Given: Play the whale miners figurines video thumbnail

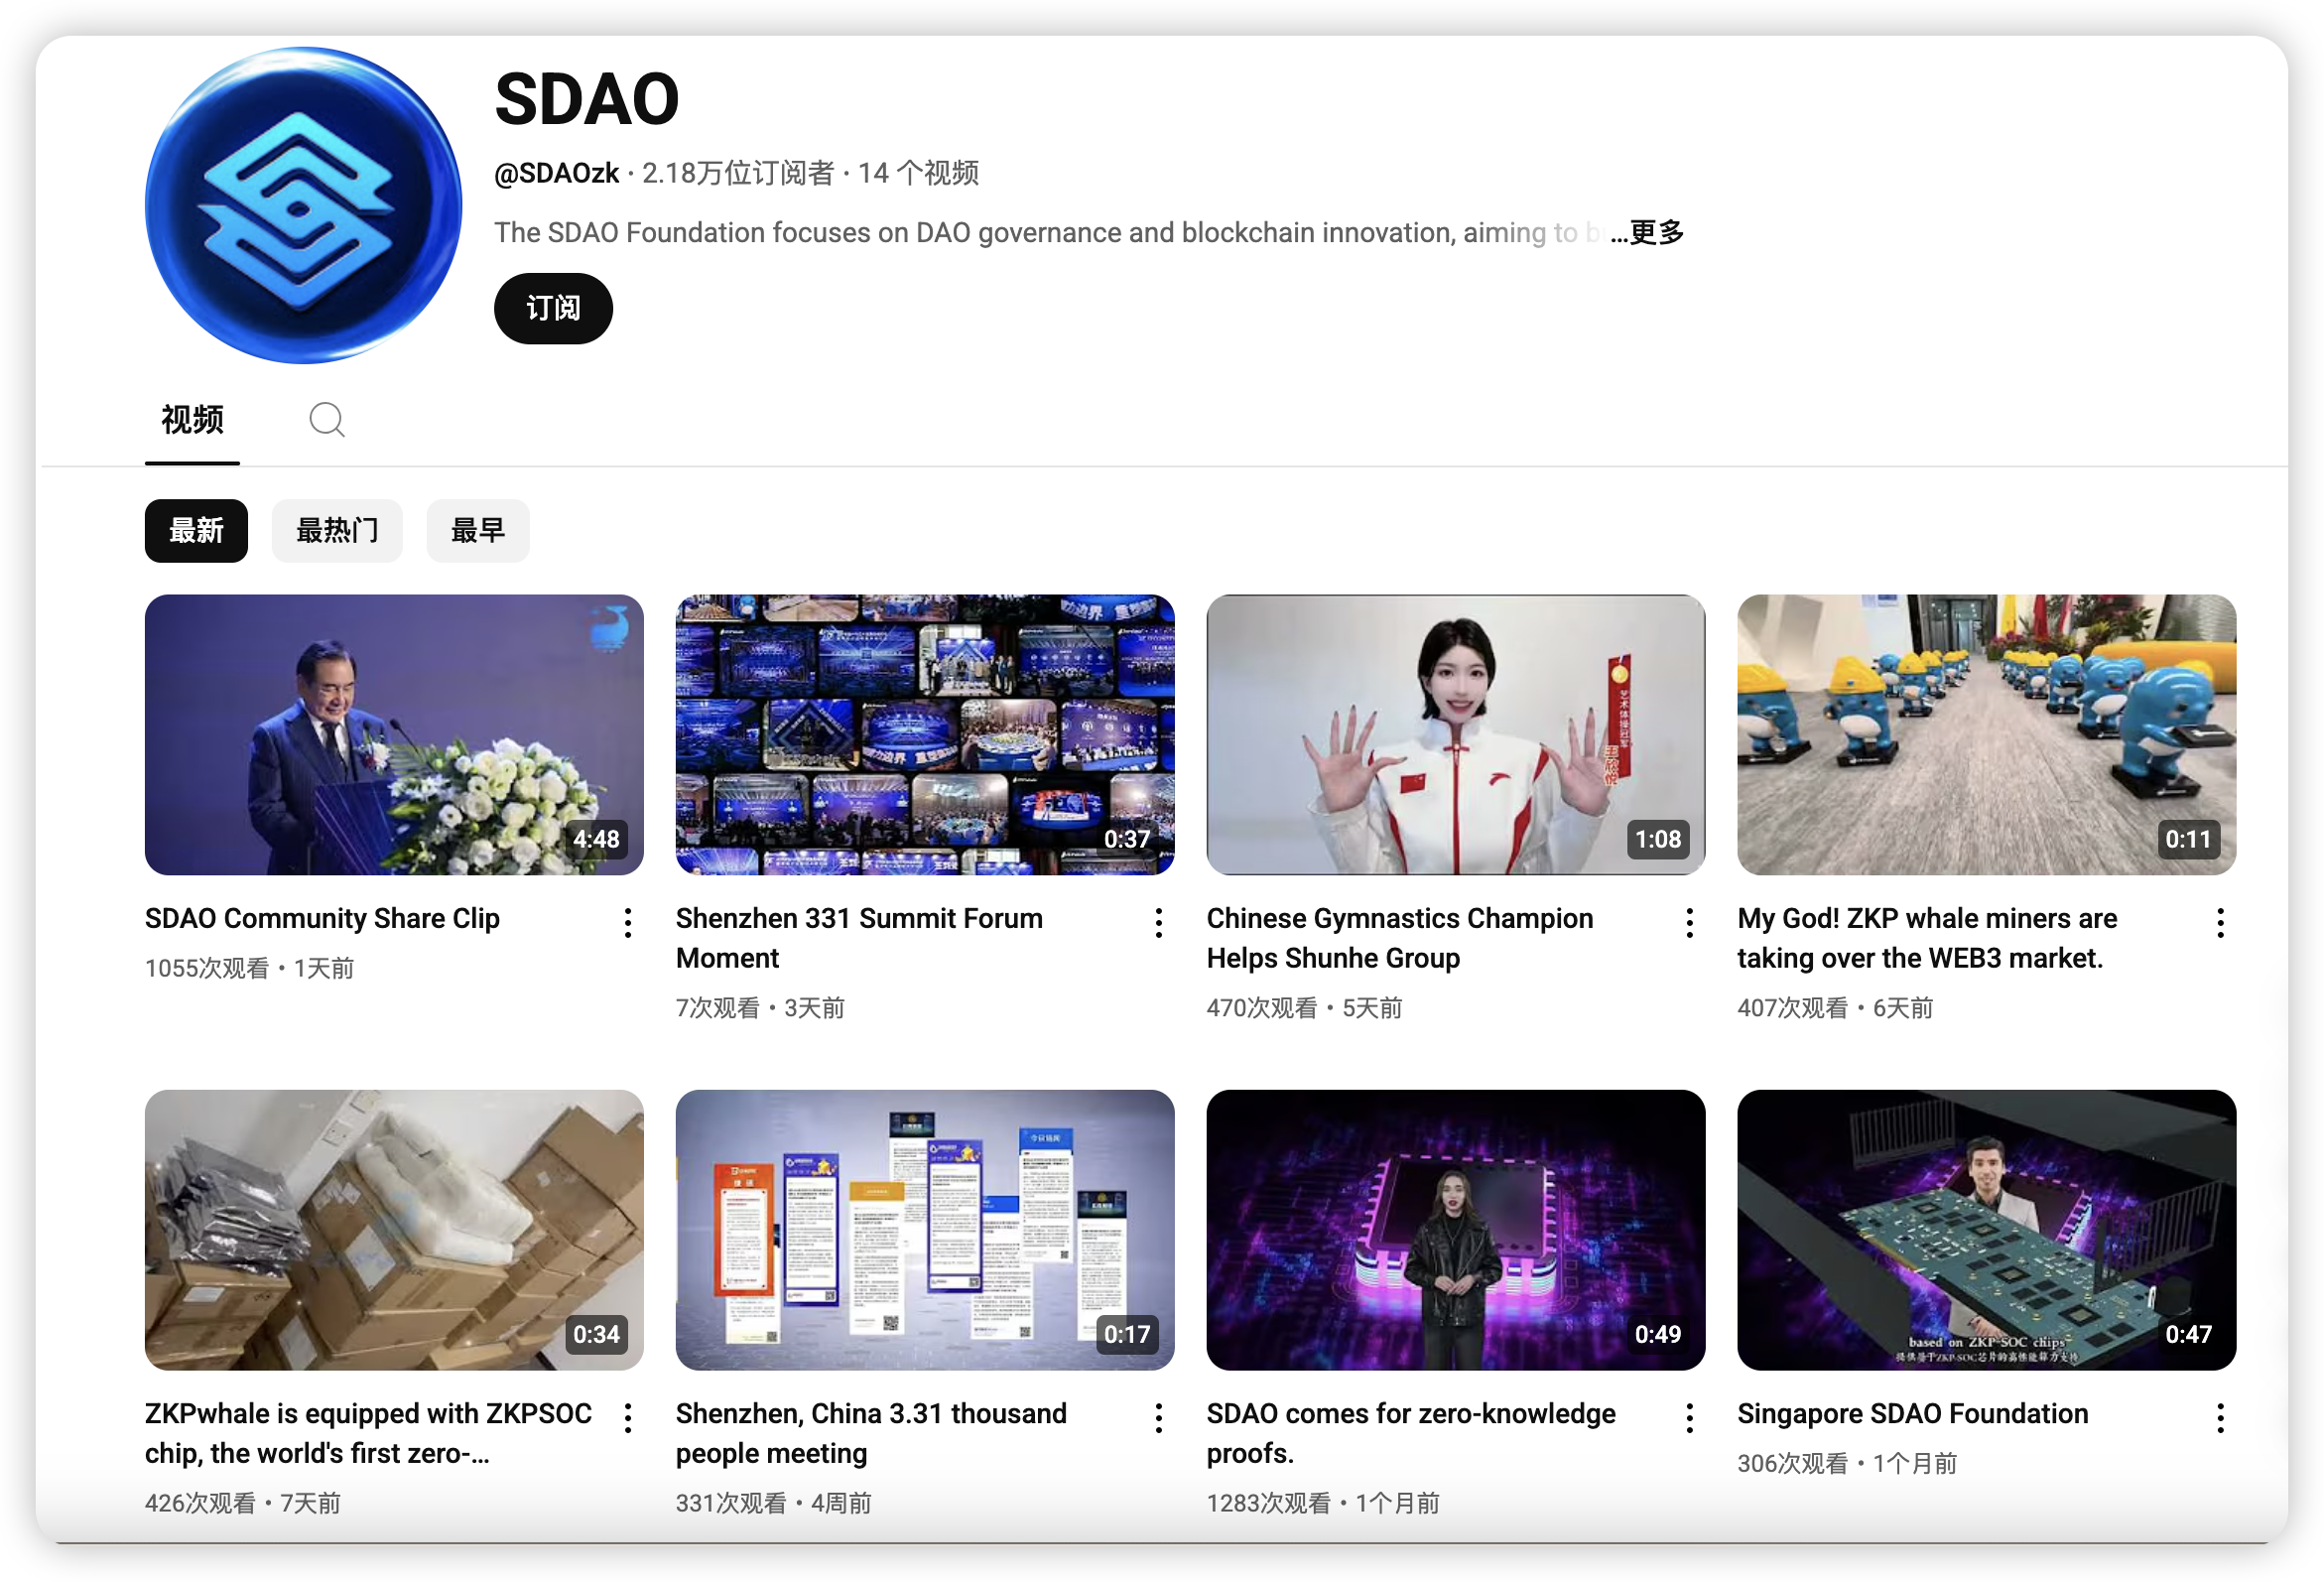Looking at the screenshot, I should [x=1986, y=734].
